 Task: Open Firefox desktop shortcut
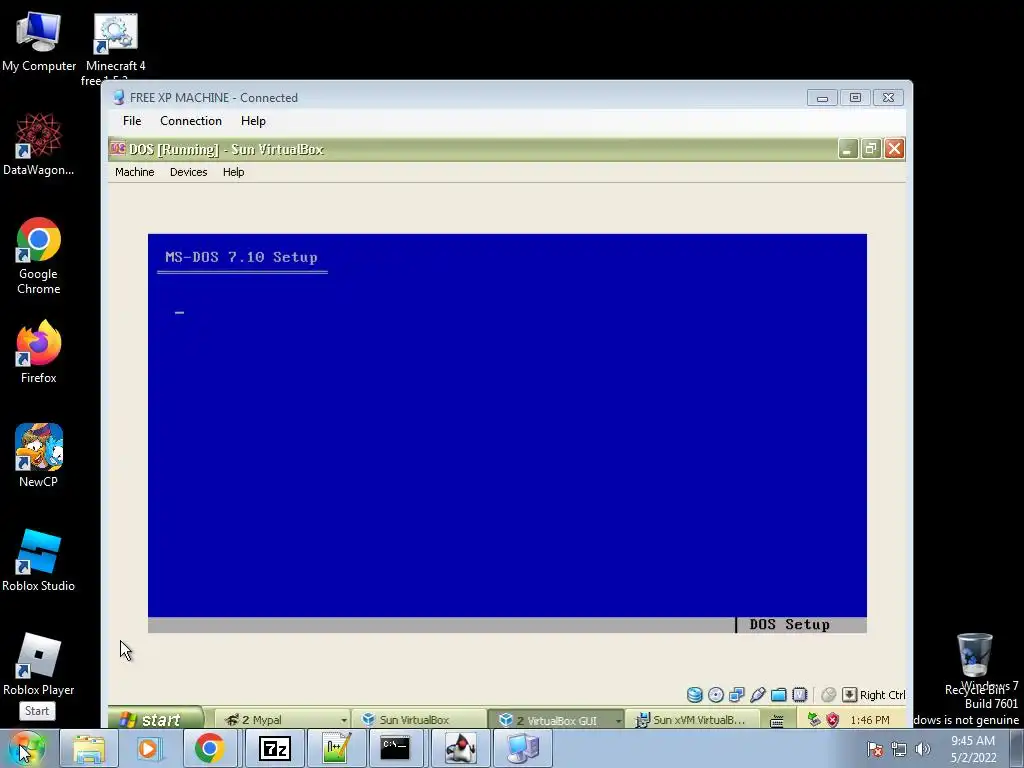pos(39,351)
